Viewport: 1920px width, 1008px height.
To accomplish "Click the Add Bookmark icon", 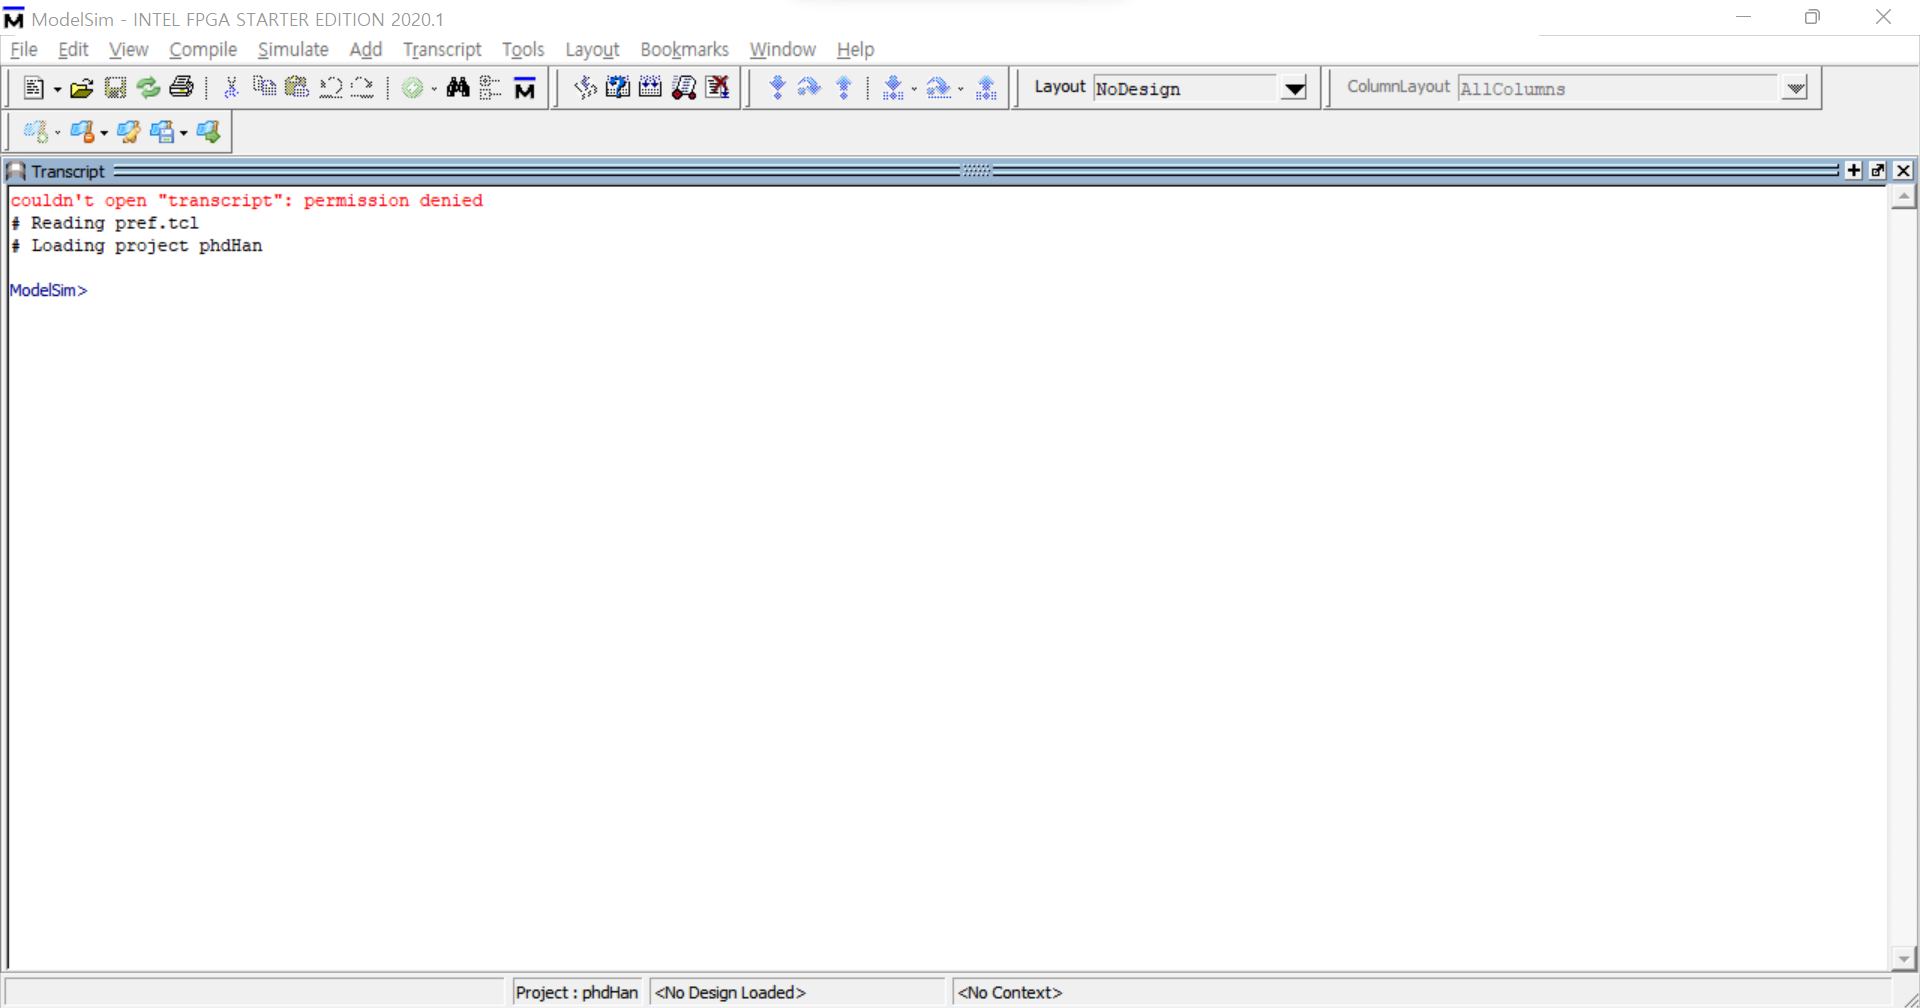I will (36, 131).
